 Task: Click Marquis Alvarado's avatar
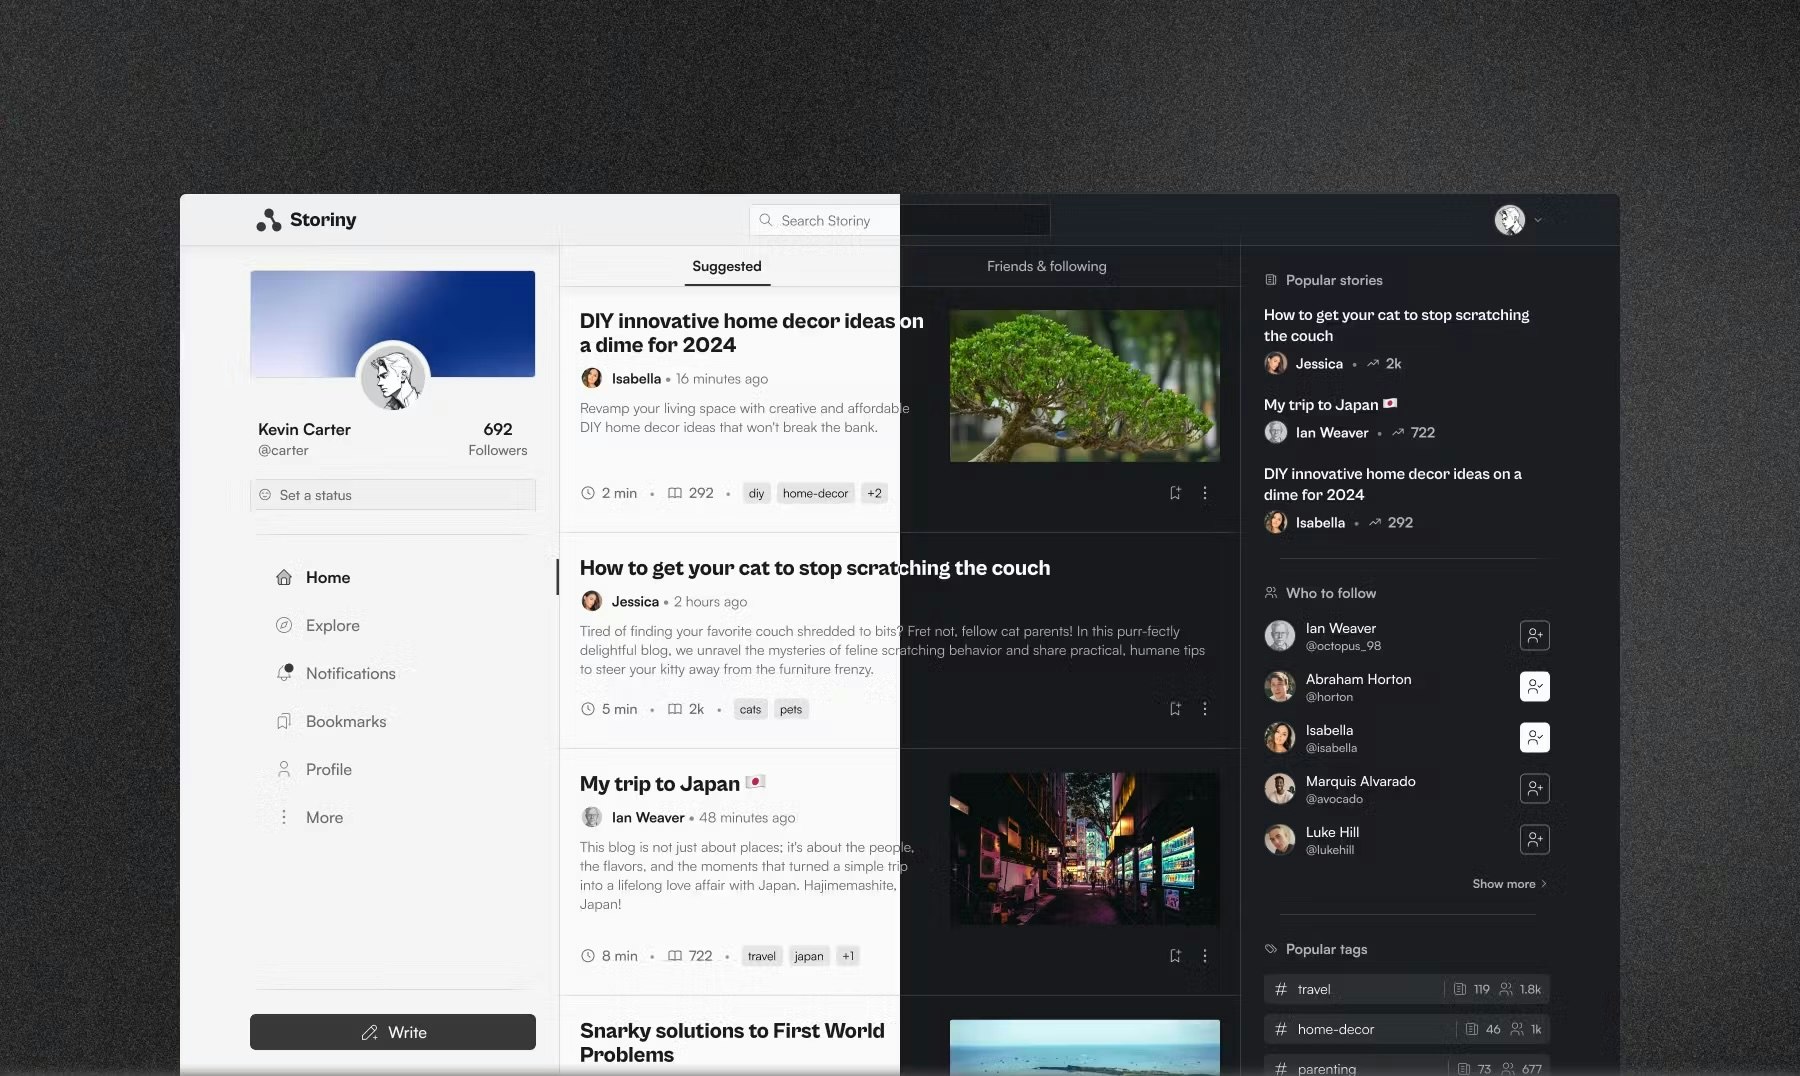(x=1280, y=788)
